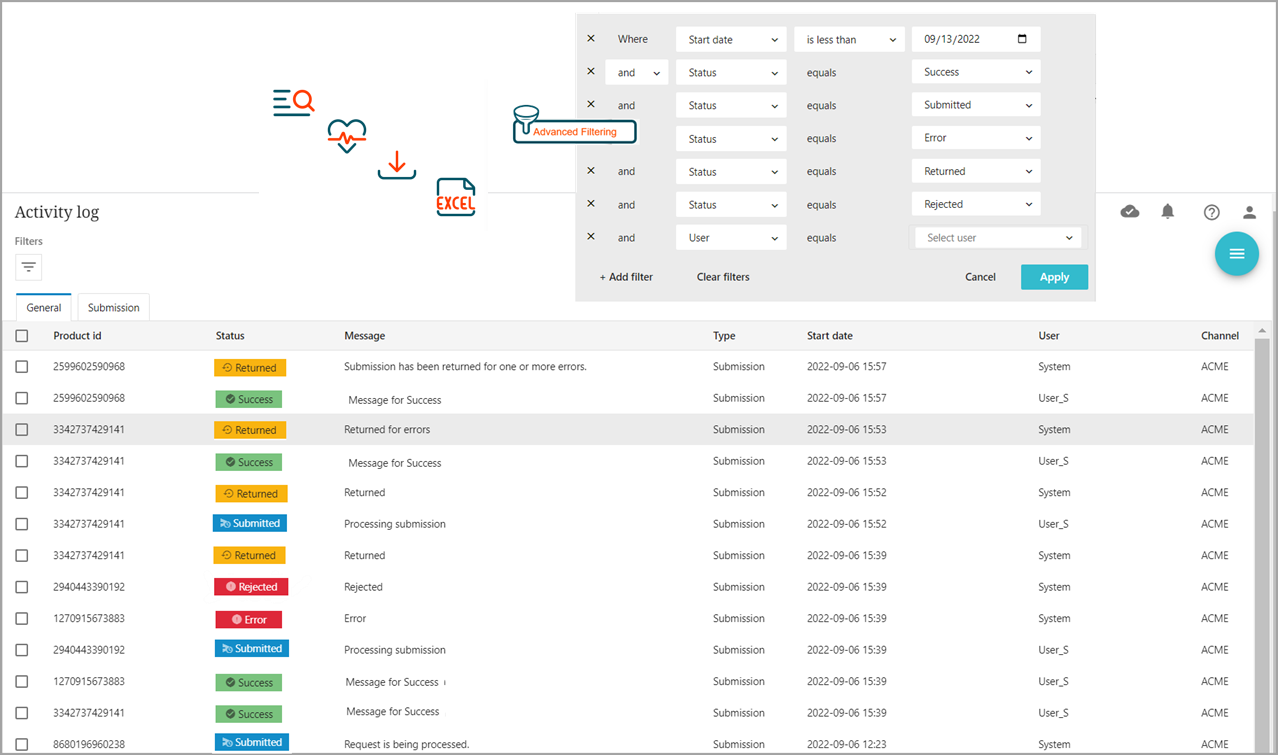Image resolution: width=1278 pixels, height=755 pixels.
Task: Check the row with the Rejected status
Action: pyautogui.click(x=22, y=587)
